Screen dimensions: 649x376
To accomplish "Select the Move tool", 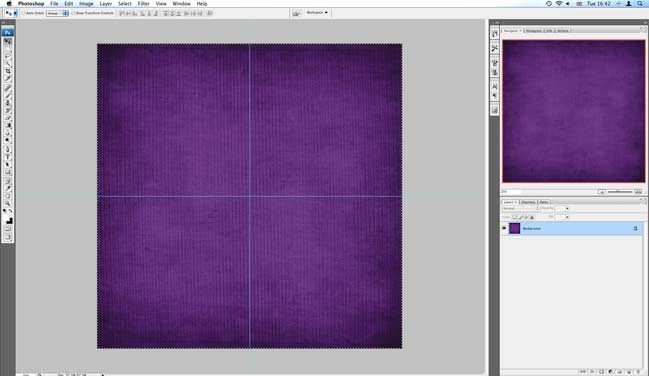I will [x=8, y=41].
